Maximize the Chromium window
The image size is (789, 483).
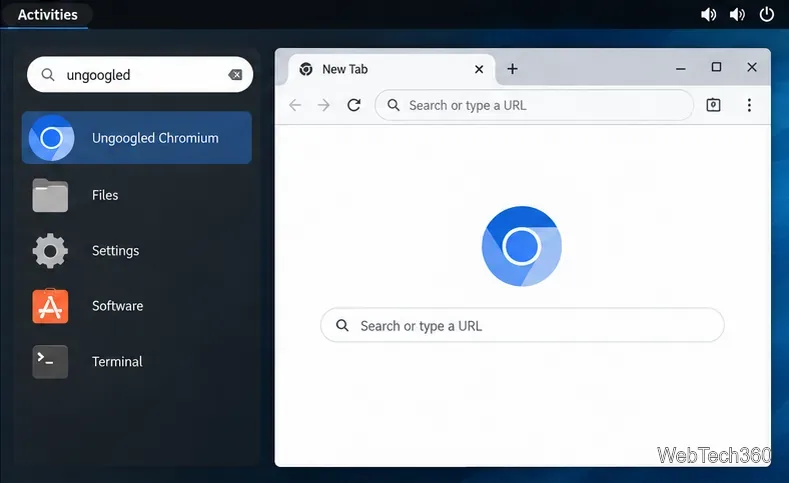coord(717,67)
